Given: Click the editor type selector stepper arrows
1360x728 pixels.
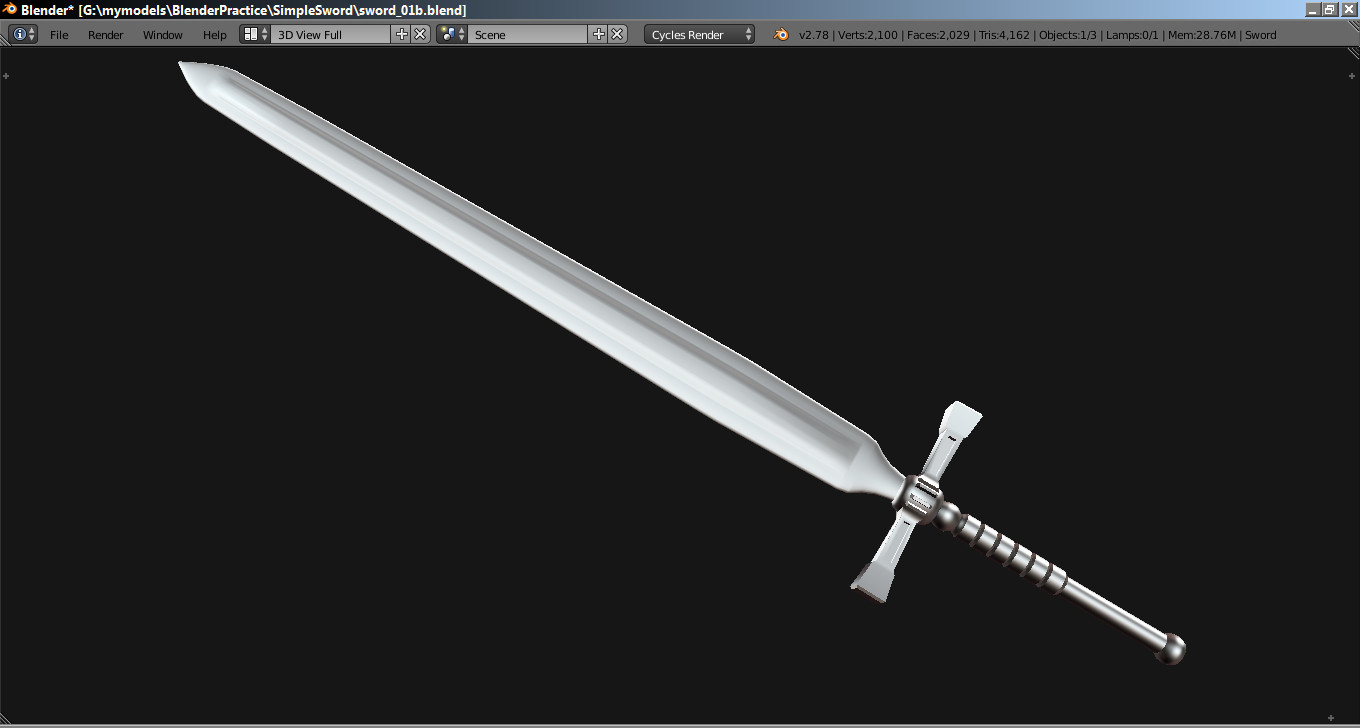Looking at the screenshot, I should click(x=31, y=34).
